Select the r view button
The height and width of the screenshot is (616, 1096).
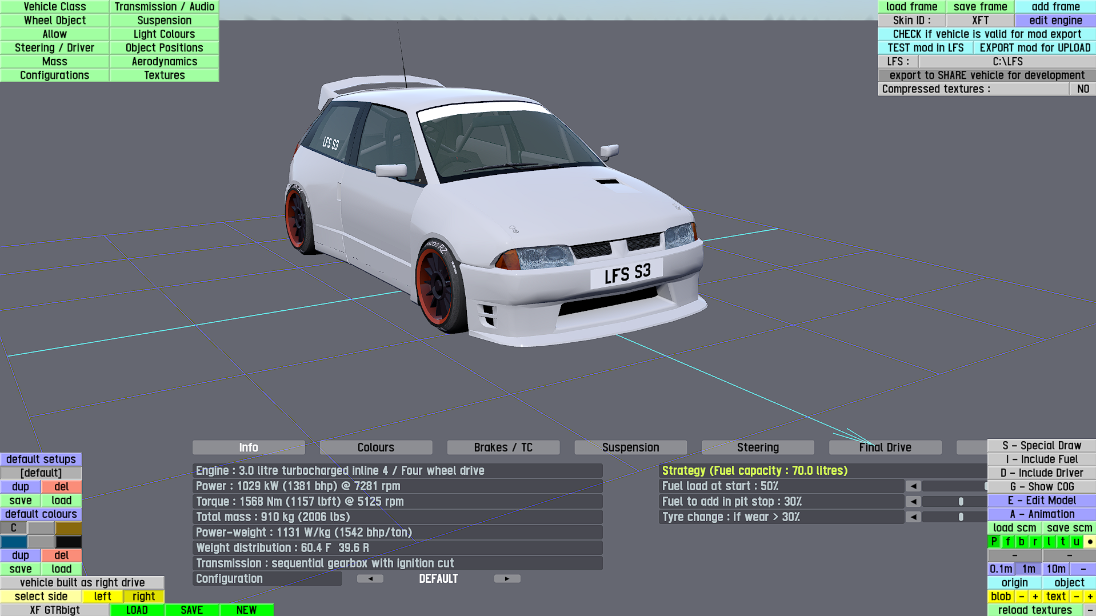1035,541
